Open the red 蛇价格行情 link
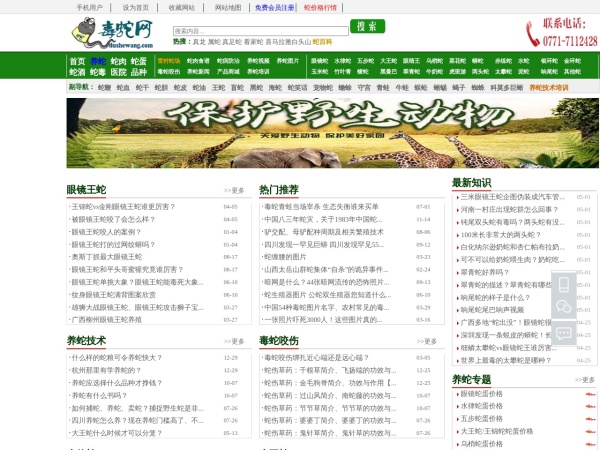600x450 pixels. point(320,8)
